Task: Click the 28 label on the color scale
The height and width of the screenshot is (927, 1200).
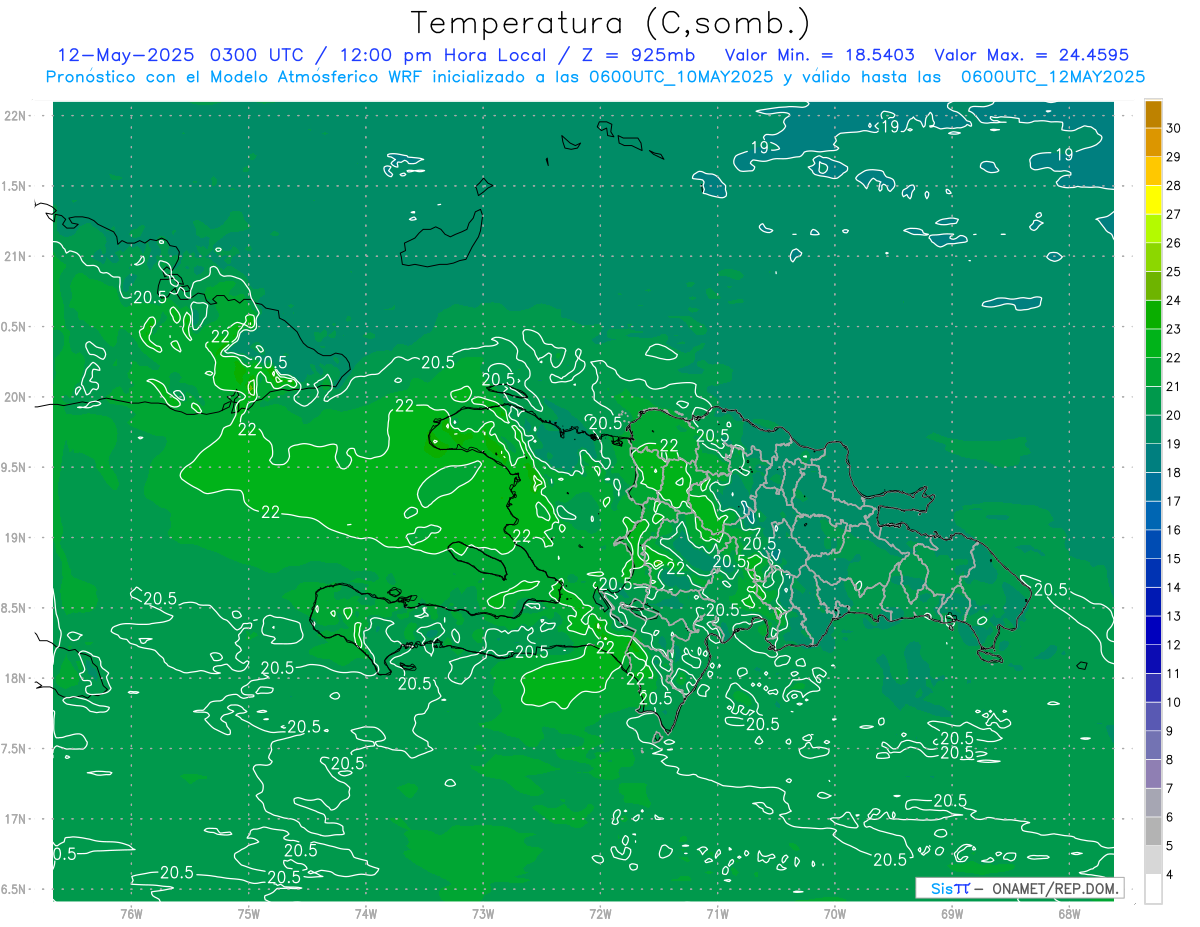Action: [1174, 186]
